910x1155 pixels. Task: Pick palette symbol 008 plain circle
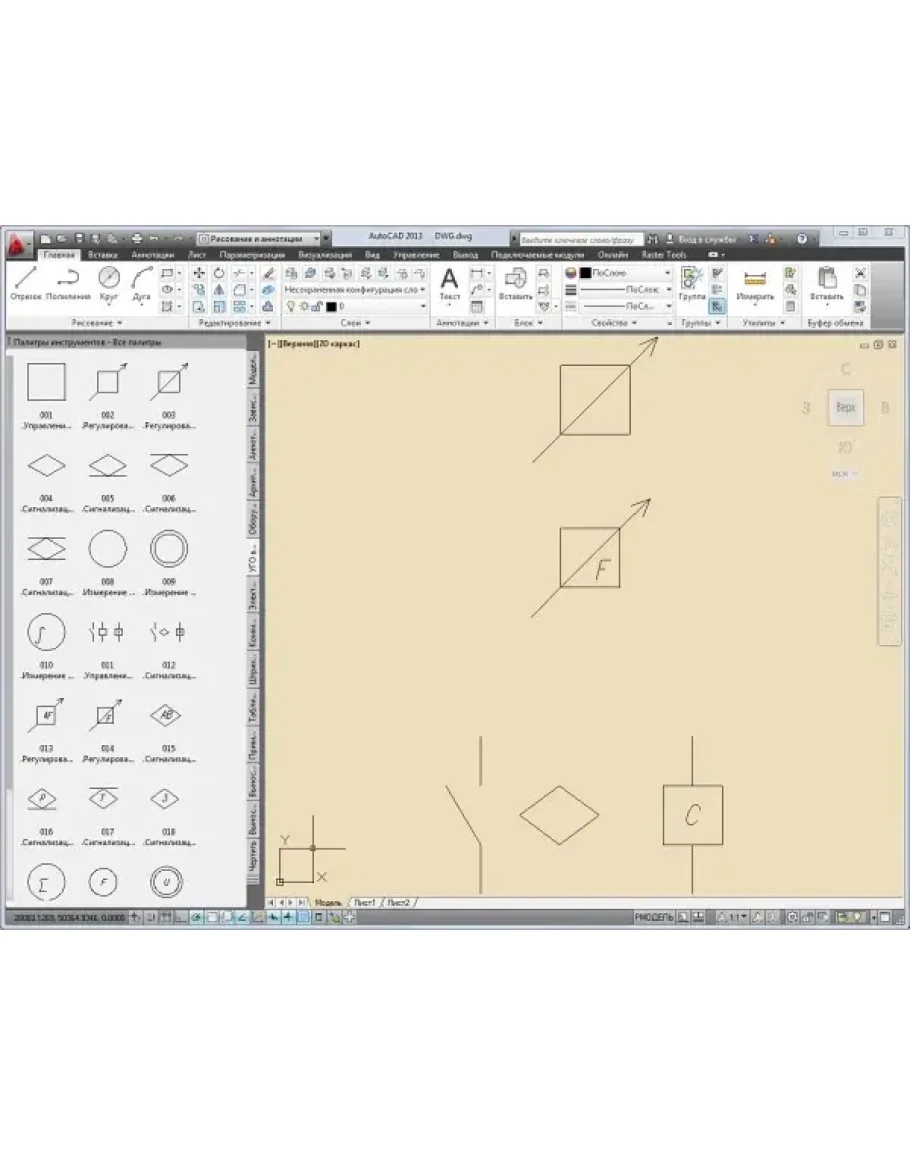coord(108,549)
